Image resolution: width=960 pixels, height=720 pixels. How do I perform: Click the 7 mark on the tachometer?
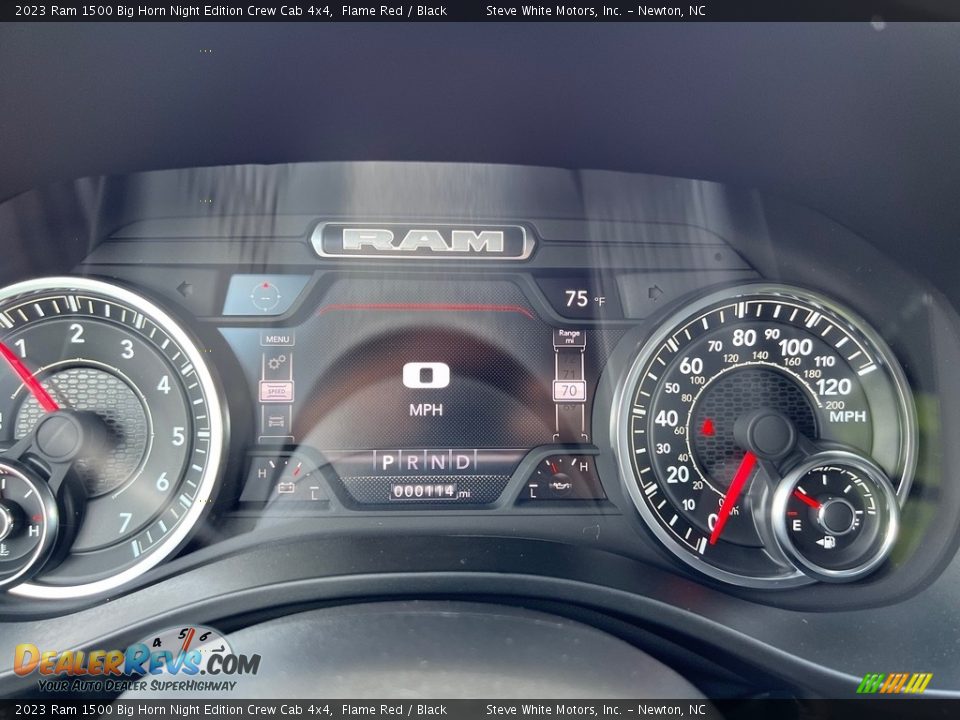click(126, 523)
